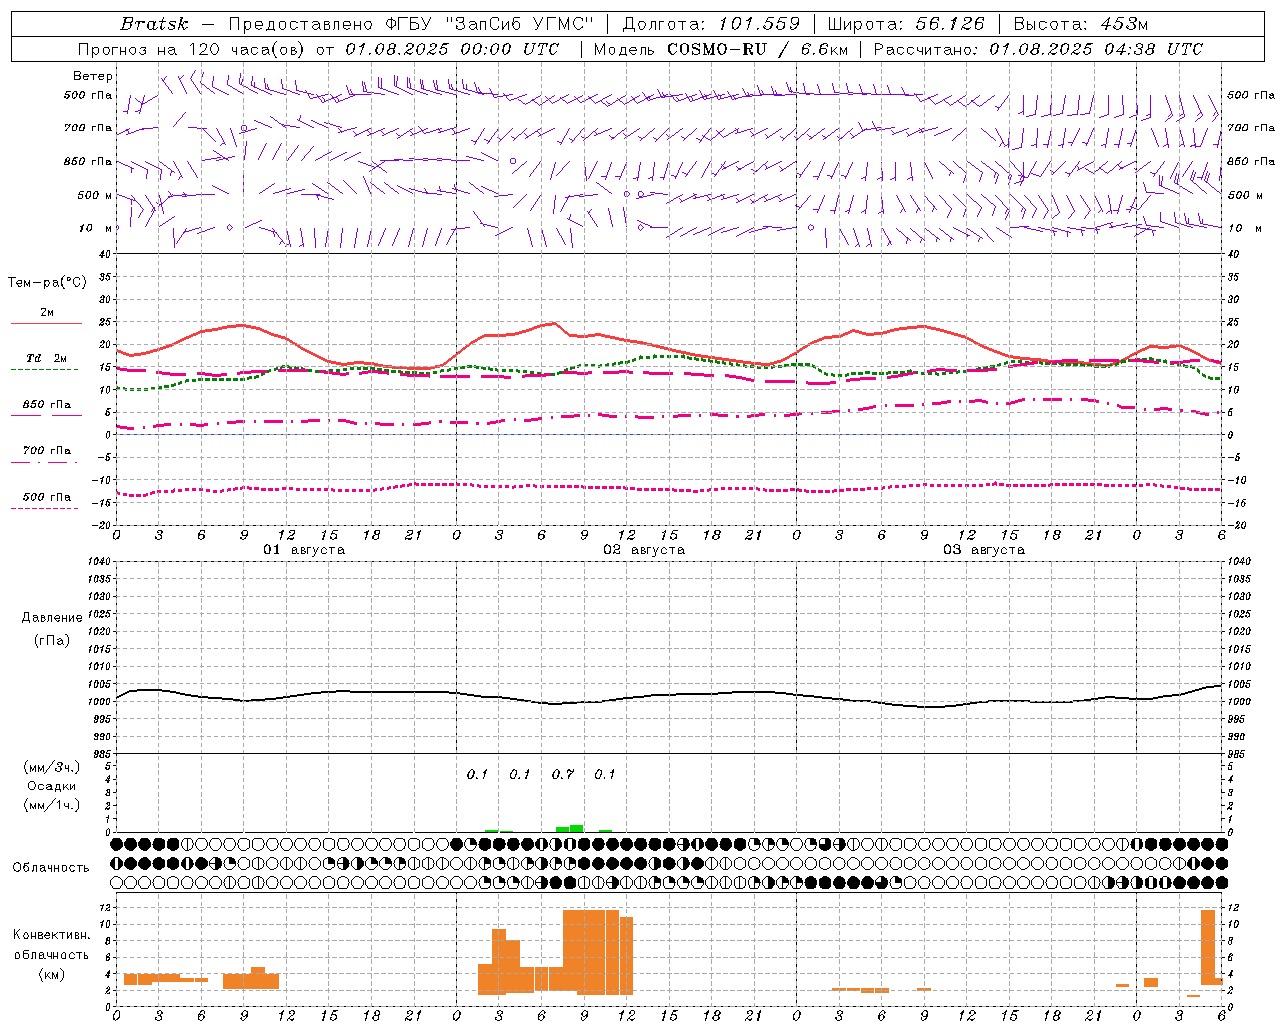
Task: Click the "Прогноз на 120 часа(ов)" header text
Action: pos(192,49)
